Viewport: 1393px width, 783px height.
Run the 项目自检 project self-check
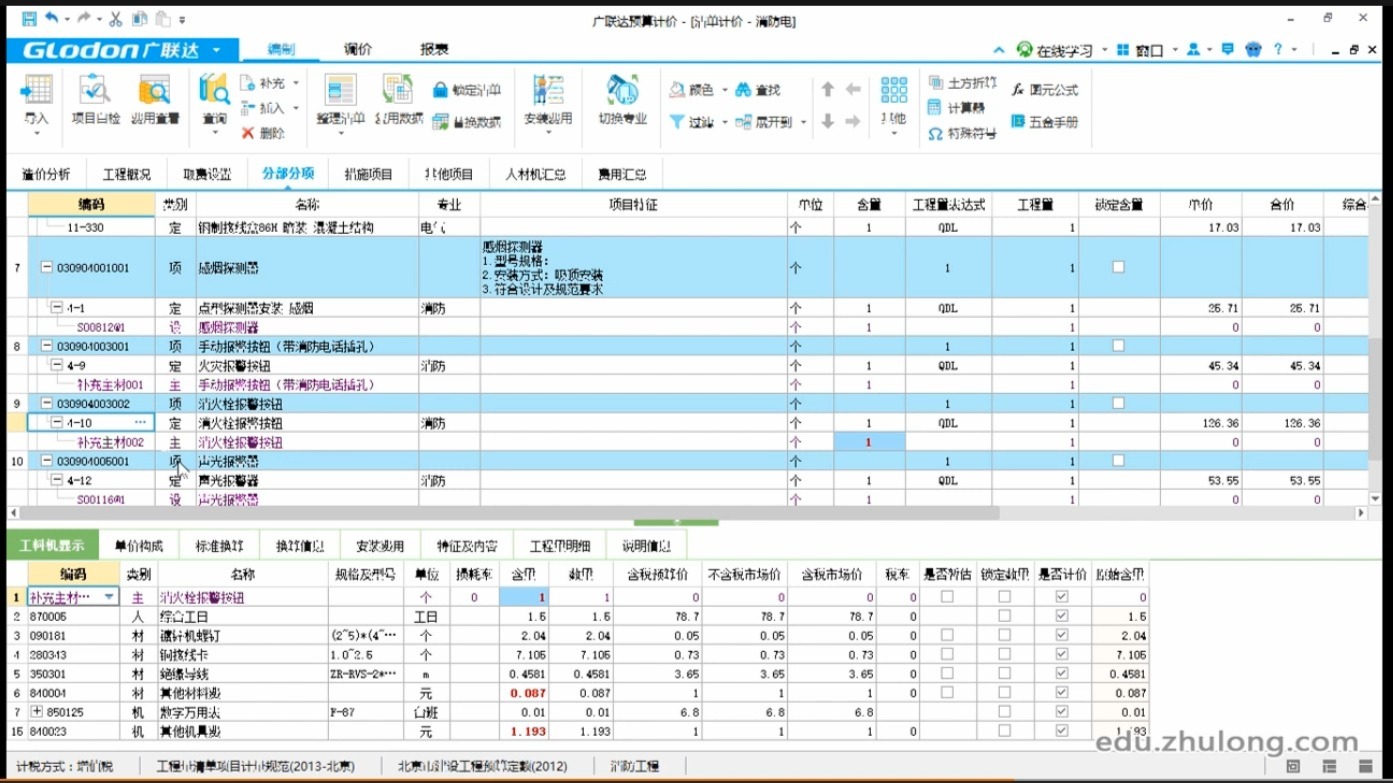coord(96,99)
